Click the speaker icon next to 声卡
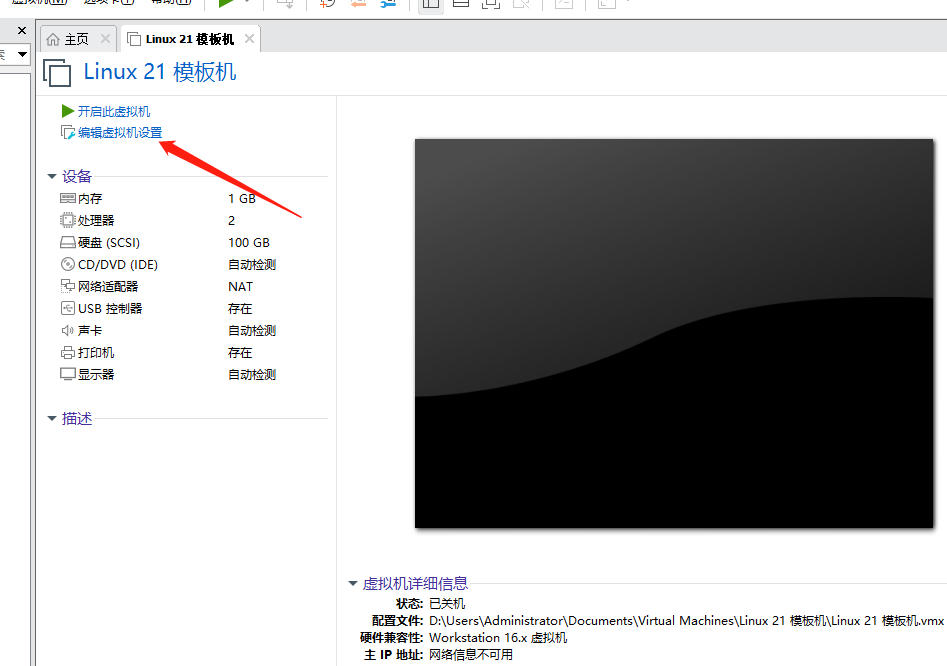Screen dimensions: 947x666 point(67,330)
